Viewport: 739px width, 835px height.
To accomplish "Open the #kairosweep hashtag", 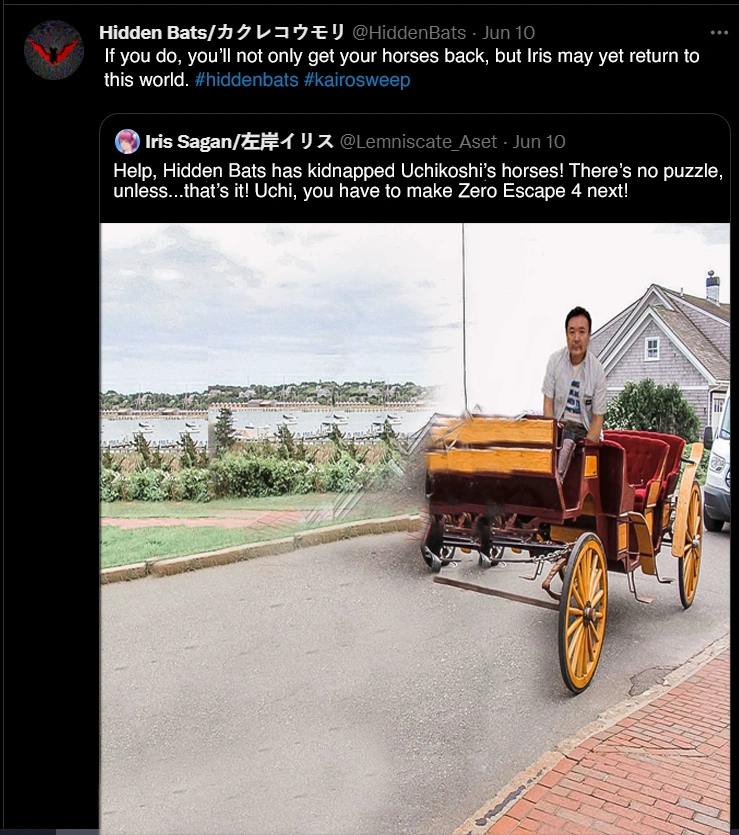I will [357, 80].
